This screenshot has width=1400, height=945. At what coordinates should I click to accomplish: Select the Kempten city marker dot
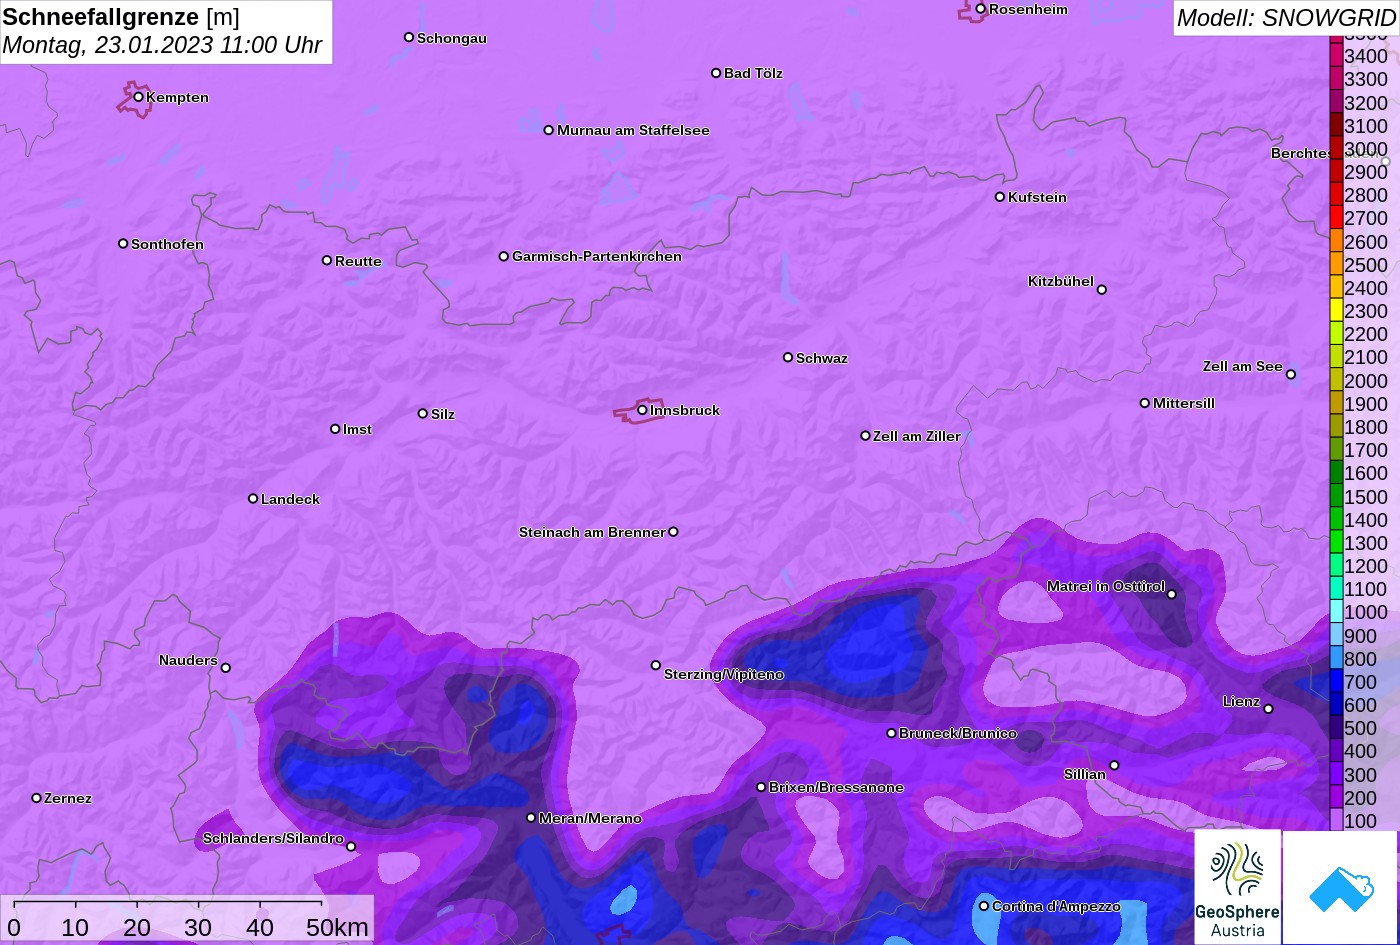138,97
